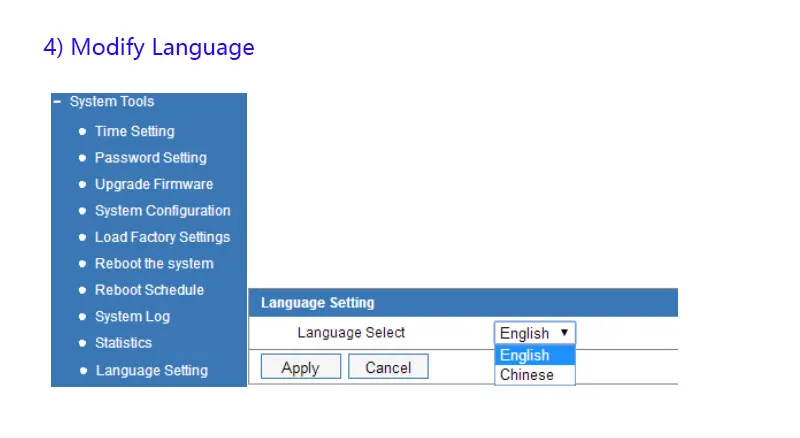
Task: Choose Reboot the system
Action: click(154, 264)
